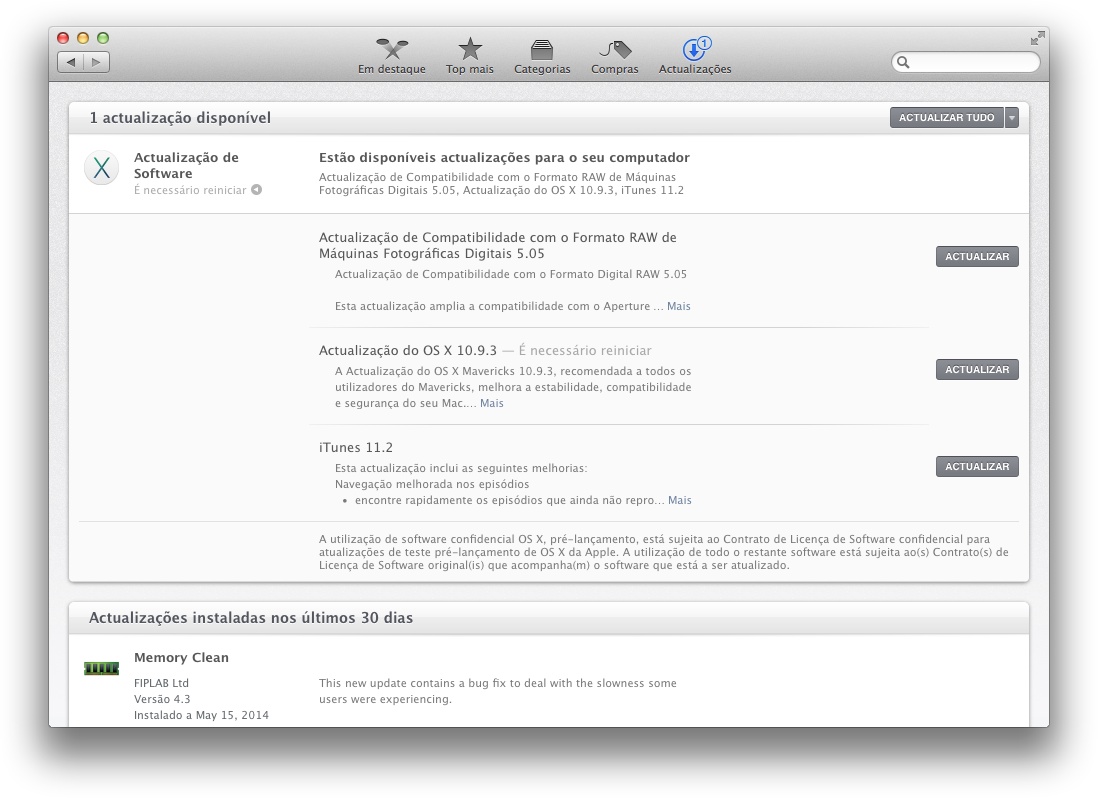Update the RAW compatibility 5.05 package
1098x798 pixels.
[x=977, y=256]
